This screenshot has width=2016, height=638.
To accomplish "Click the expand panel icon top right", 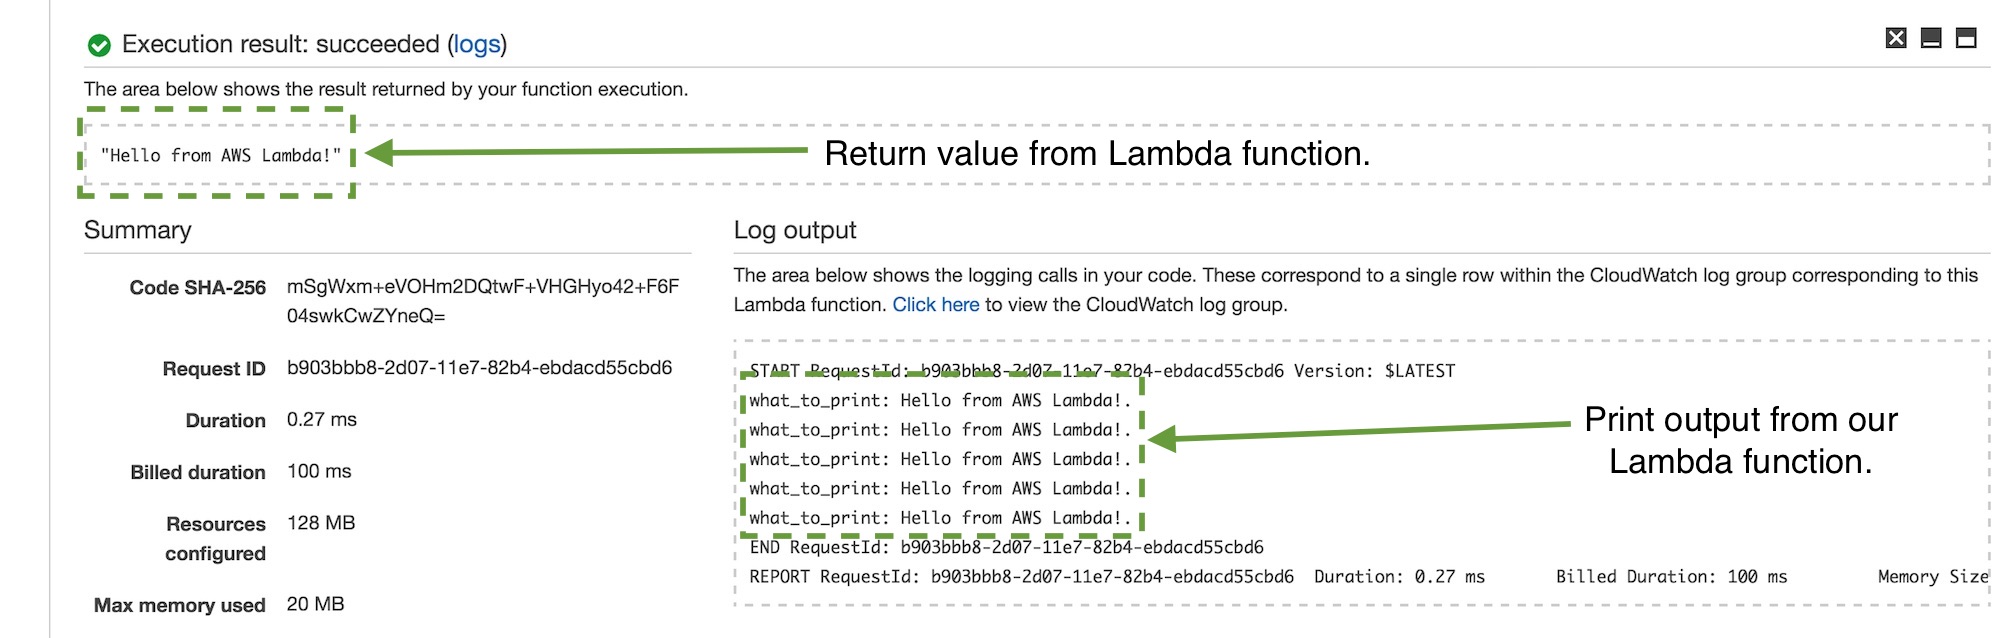I will click(x=1968, y=37).
